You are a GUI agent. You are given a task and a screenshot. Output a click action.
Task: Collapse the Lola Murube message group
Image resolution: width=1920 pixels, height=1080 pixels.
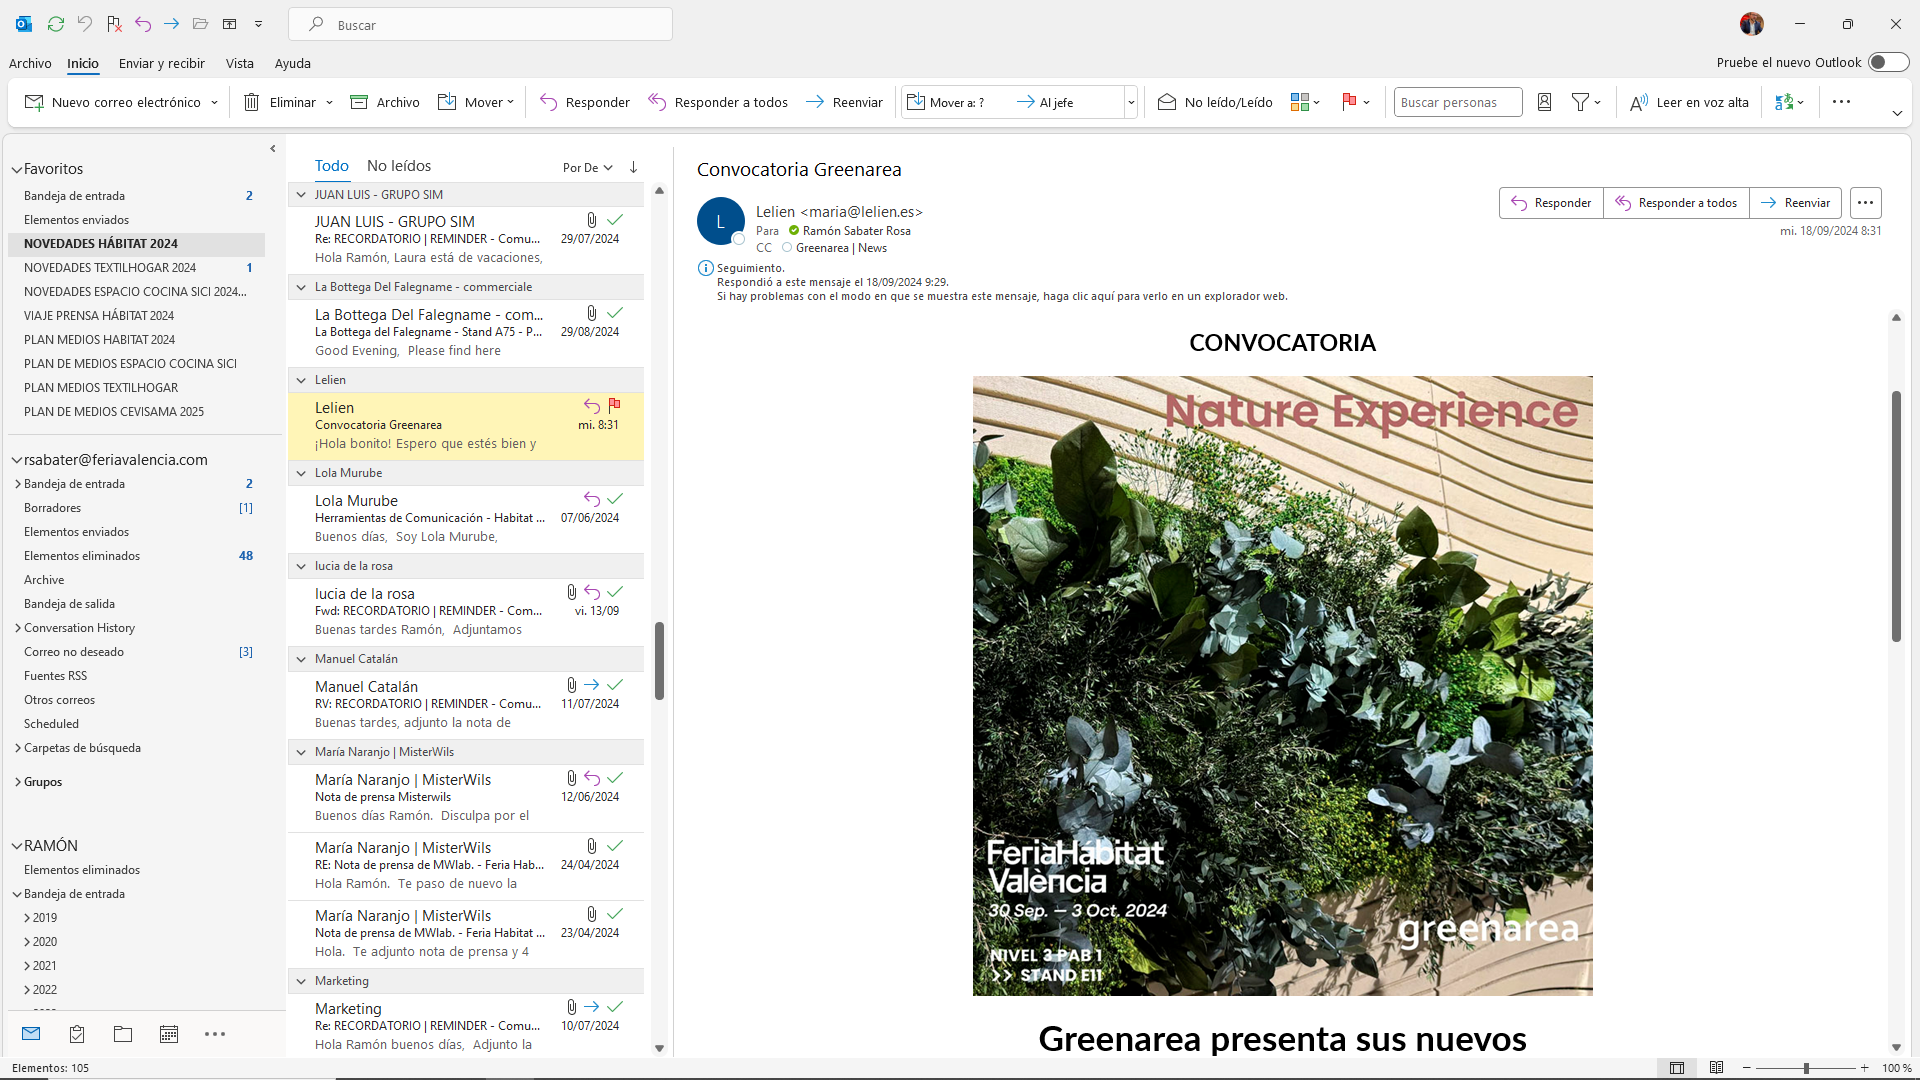(300, 473)
